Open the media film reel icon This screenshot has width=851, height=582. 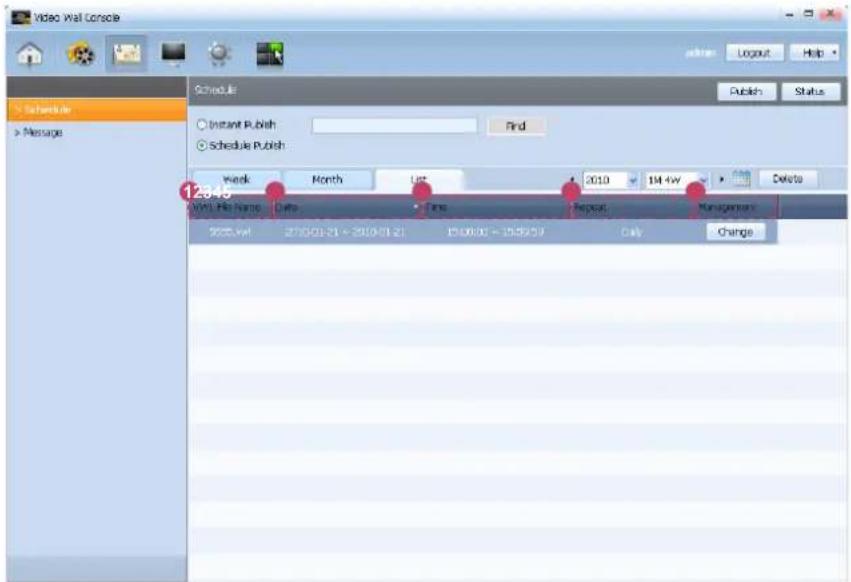(80, 54)
